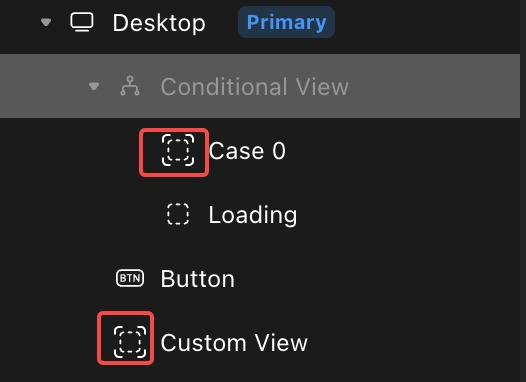Select the Loading layer name
This screenshot has height=382, width=526.
pos(253,215)
